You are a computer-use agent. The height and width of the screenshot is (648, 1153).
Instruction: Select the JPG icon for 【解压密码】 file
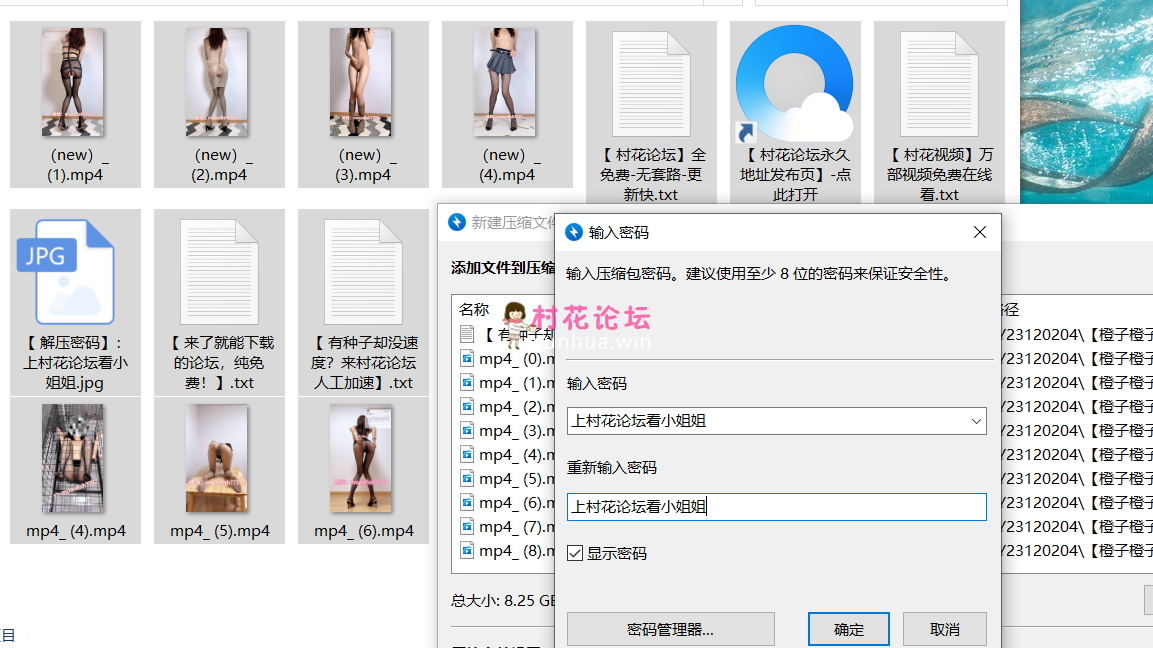[65, 271]
